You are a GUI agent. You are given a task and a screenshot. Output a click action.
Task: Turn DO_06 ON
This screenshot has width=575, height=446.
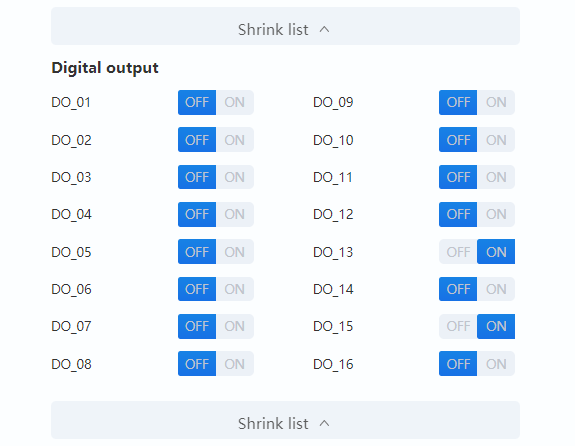tap(235, 289)
